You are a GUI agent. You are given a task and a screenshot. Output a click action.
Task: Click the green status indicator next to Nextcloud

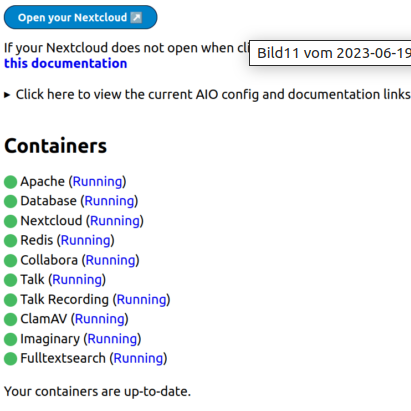[x=10, y=221]
